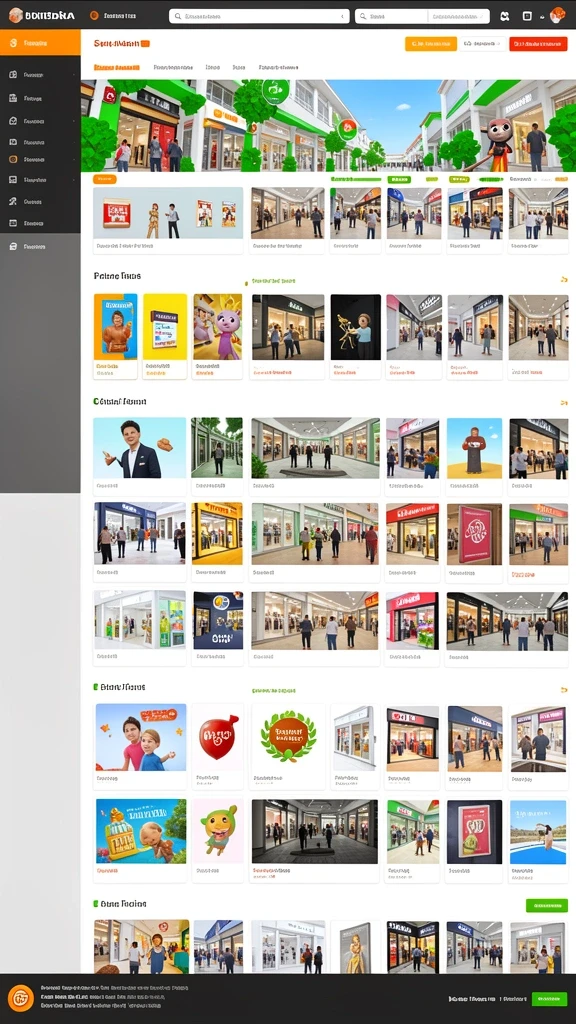This screenshot has height=1024, width=576.
Task: Switch to the orange active tab under the title
Action: 117,67
